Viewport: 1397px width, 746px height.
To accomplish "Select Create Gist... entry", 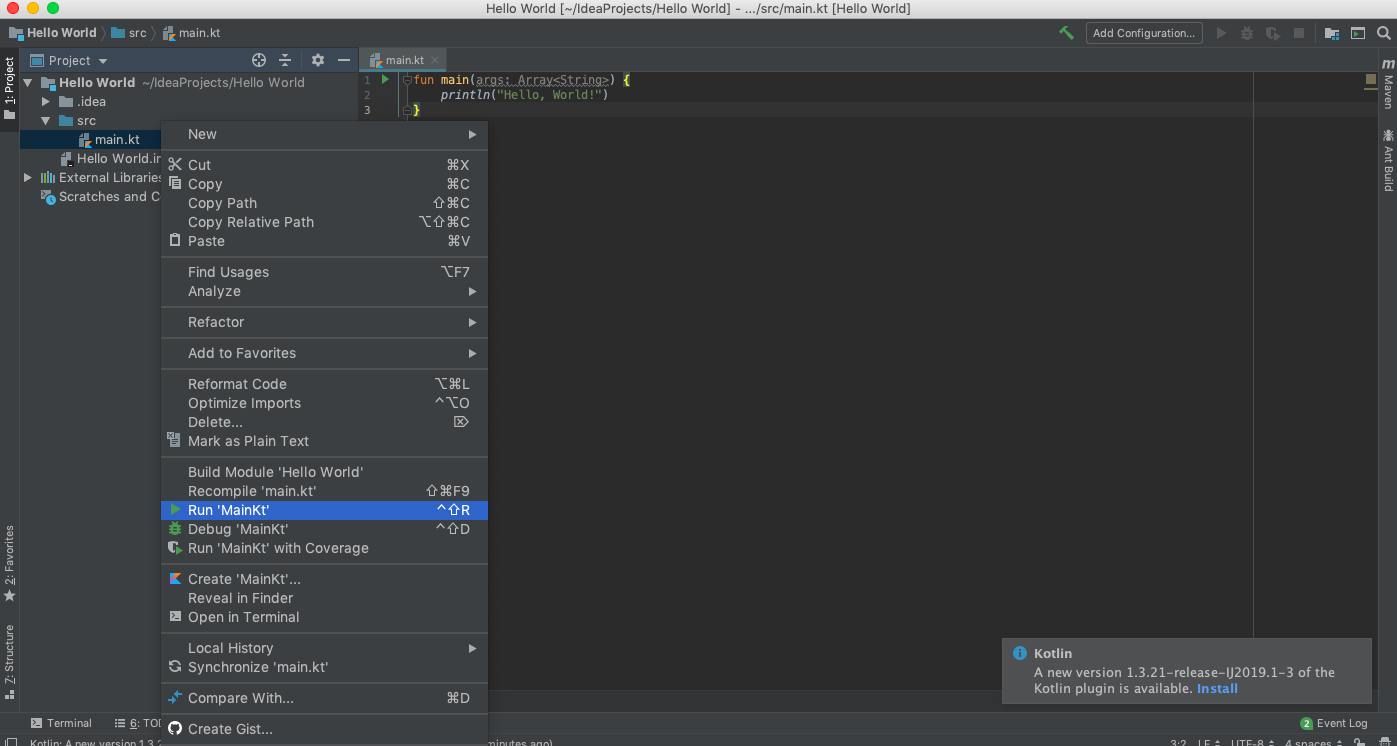I will click(324, 729).
